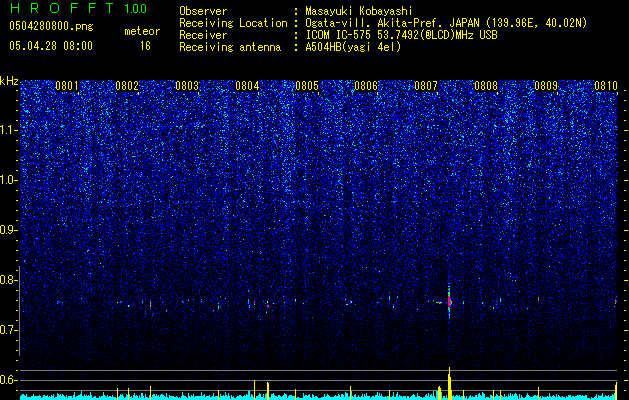The height and width of the screenshot is (400, 629).
Task: Click the date stamp 05.04.28 08:00
Action: (51, 46)
